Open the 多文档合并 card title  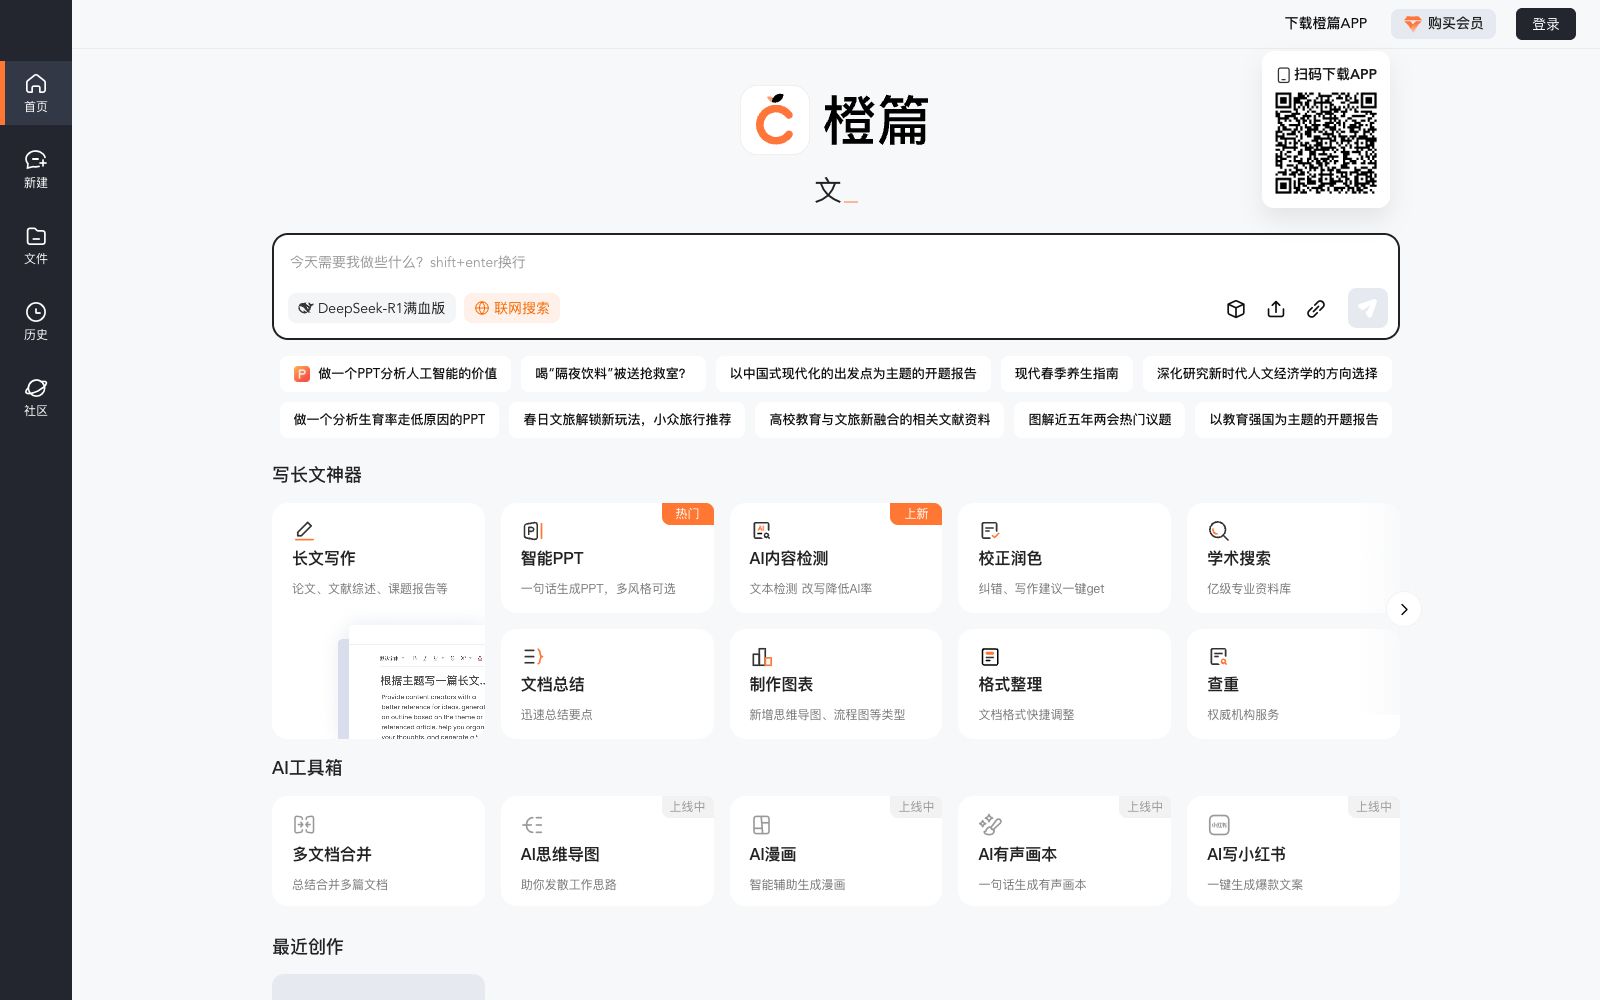332,854
